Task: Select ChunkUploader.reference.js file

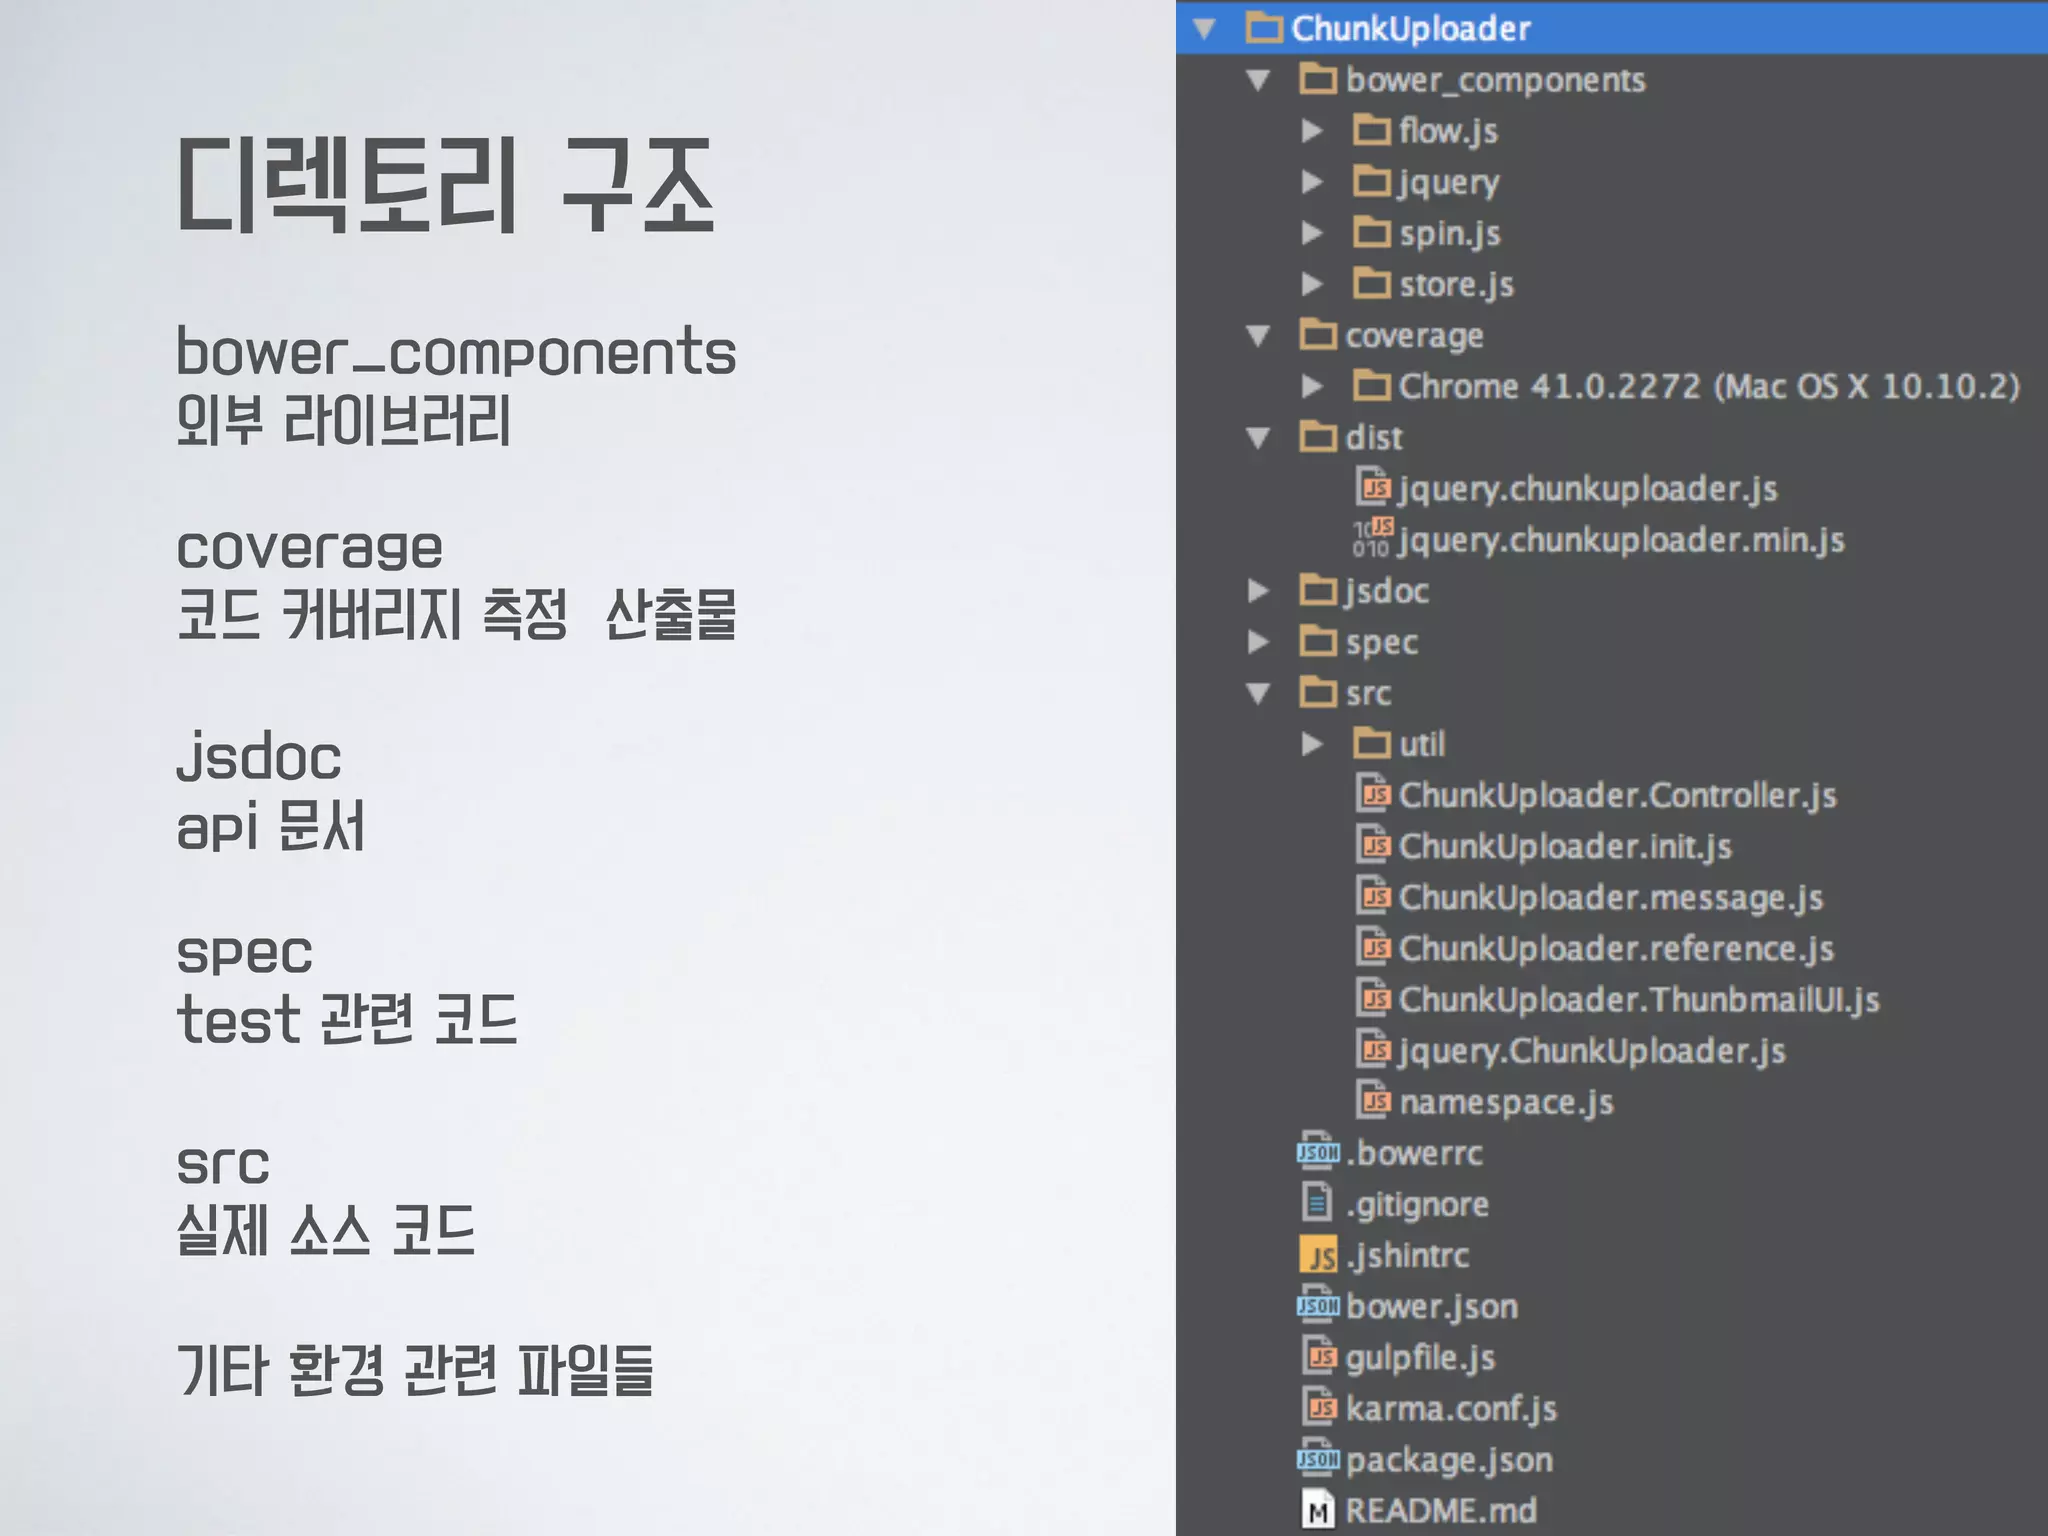Action: 1616,948
